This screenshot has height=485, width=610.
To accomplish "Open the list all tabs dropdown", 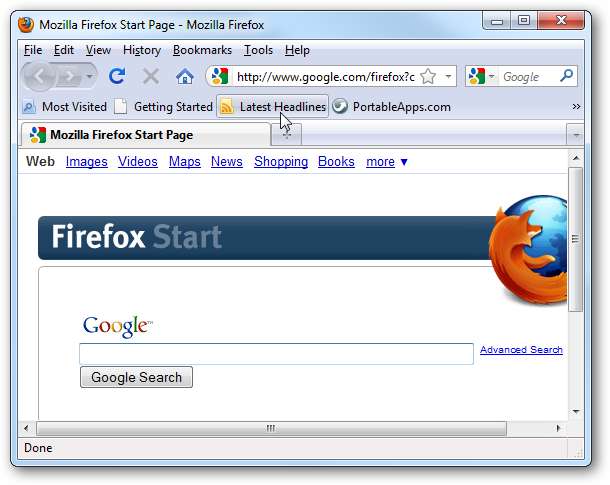I will click(x=576, y=135).
